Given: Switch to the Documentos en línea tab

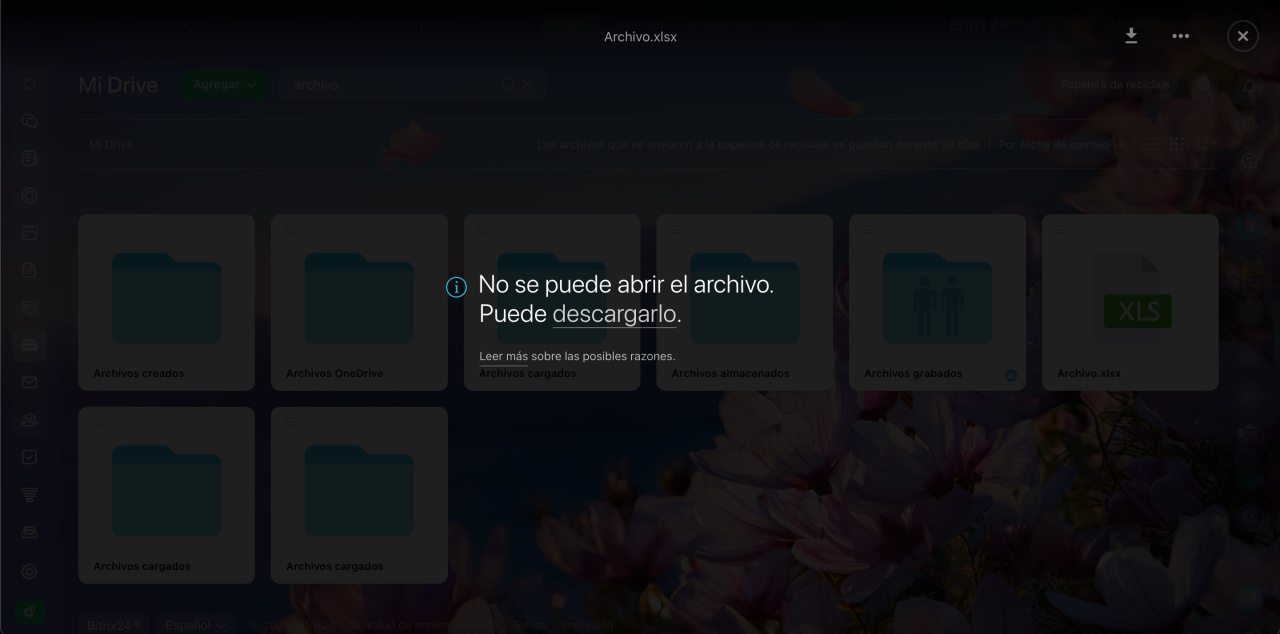Looking at the screenshot, I should pos(390,25).
